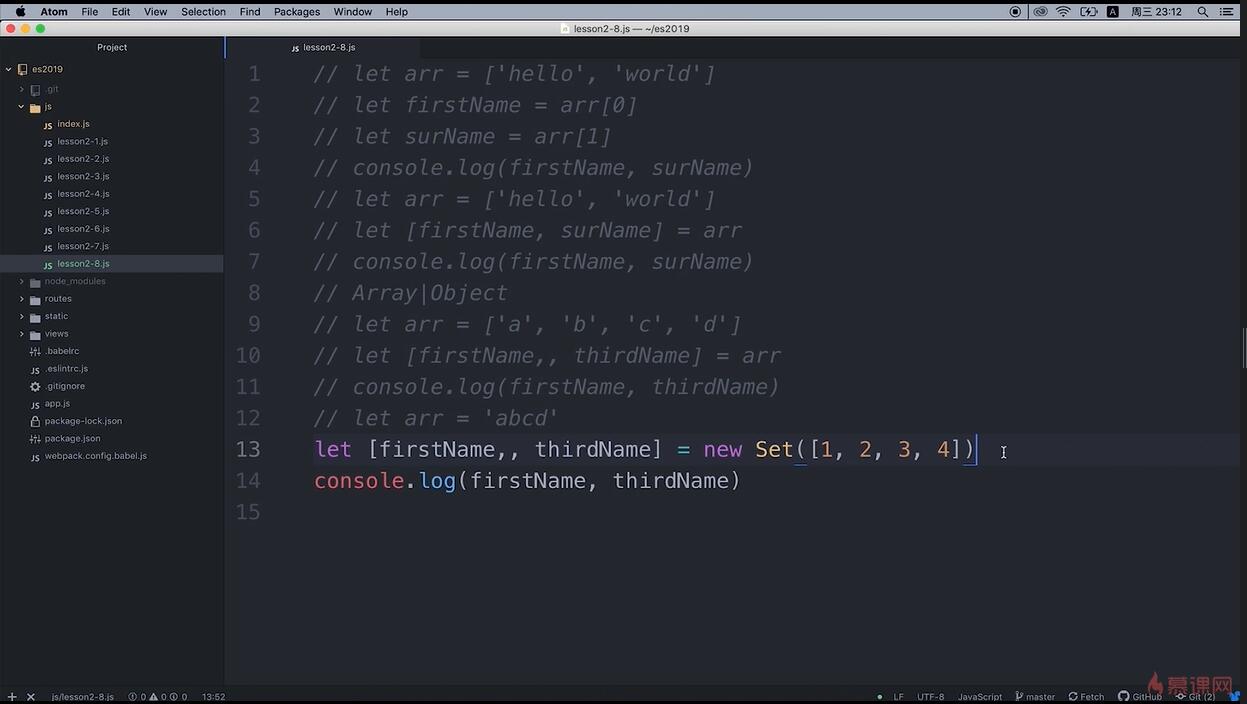The height and width of the screenshot is (704, 1247).
Task: Open lesson2-2.js file
Action: pos(82,159)
